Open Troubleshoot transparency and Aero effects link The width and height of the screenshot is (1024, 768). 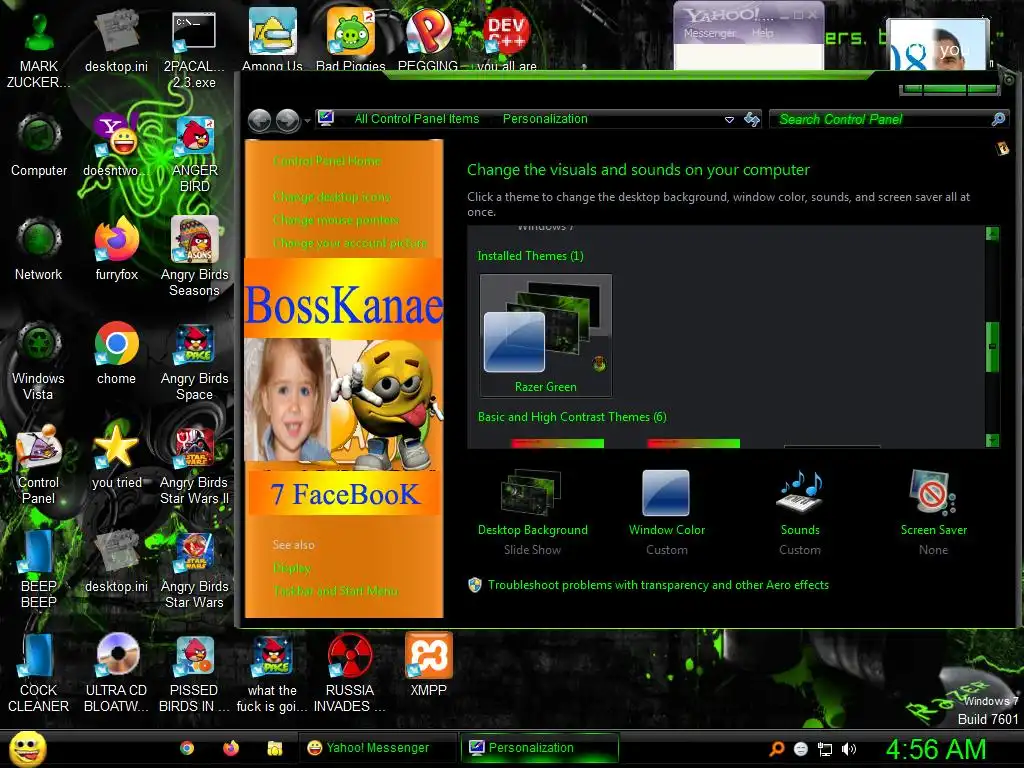(x=658, y=585)
